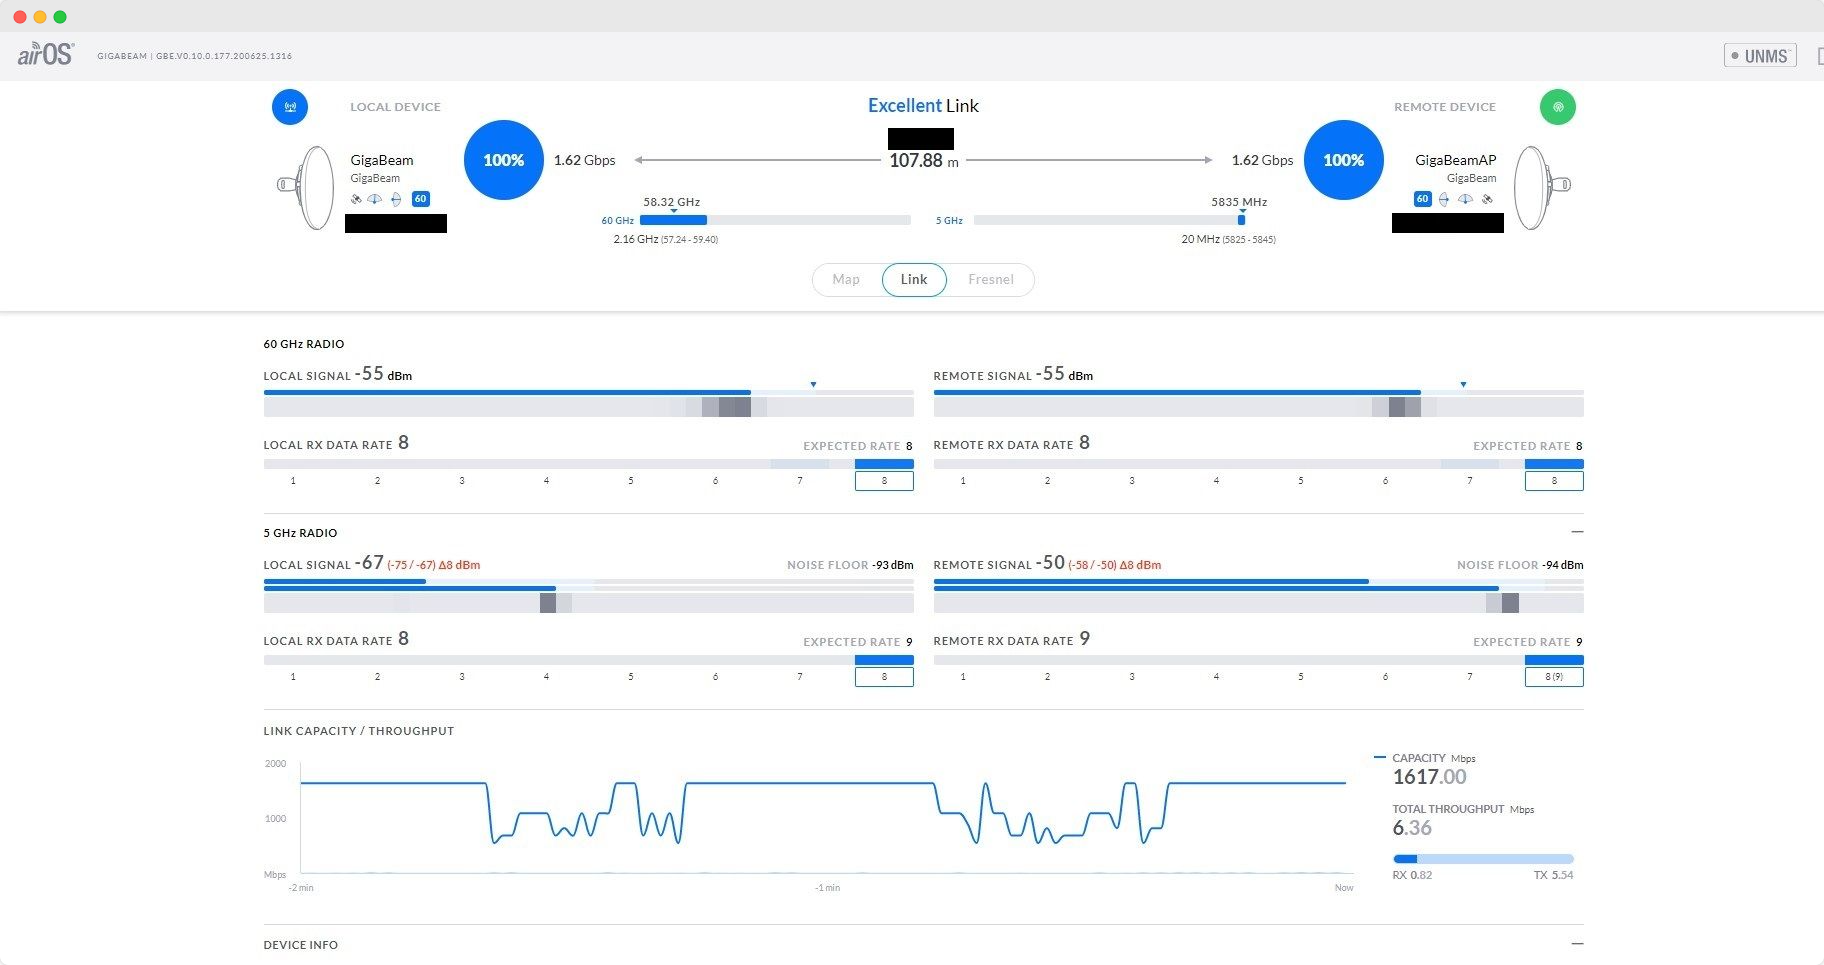Click the 60 GHz frequency band bar
Image resolution: width=1824 pixels, height=965 pixels.
(775, 220)
